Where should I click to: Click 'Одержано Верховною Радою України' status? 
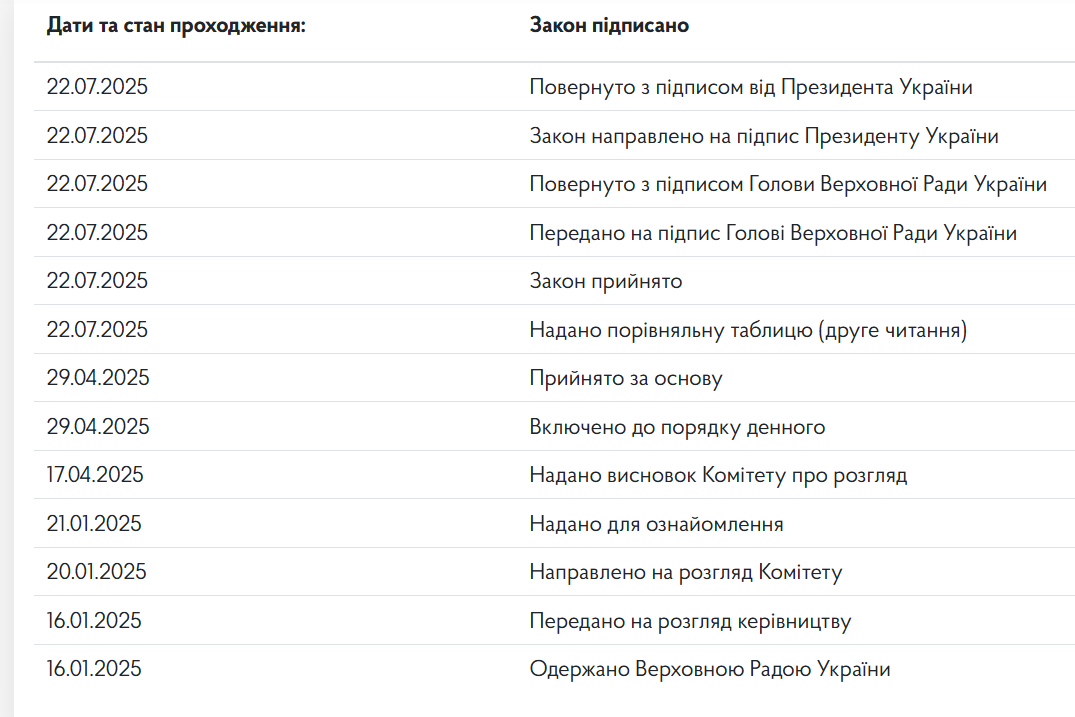[x=710, y=669]
